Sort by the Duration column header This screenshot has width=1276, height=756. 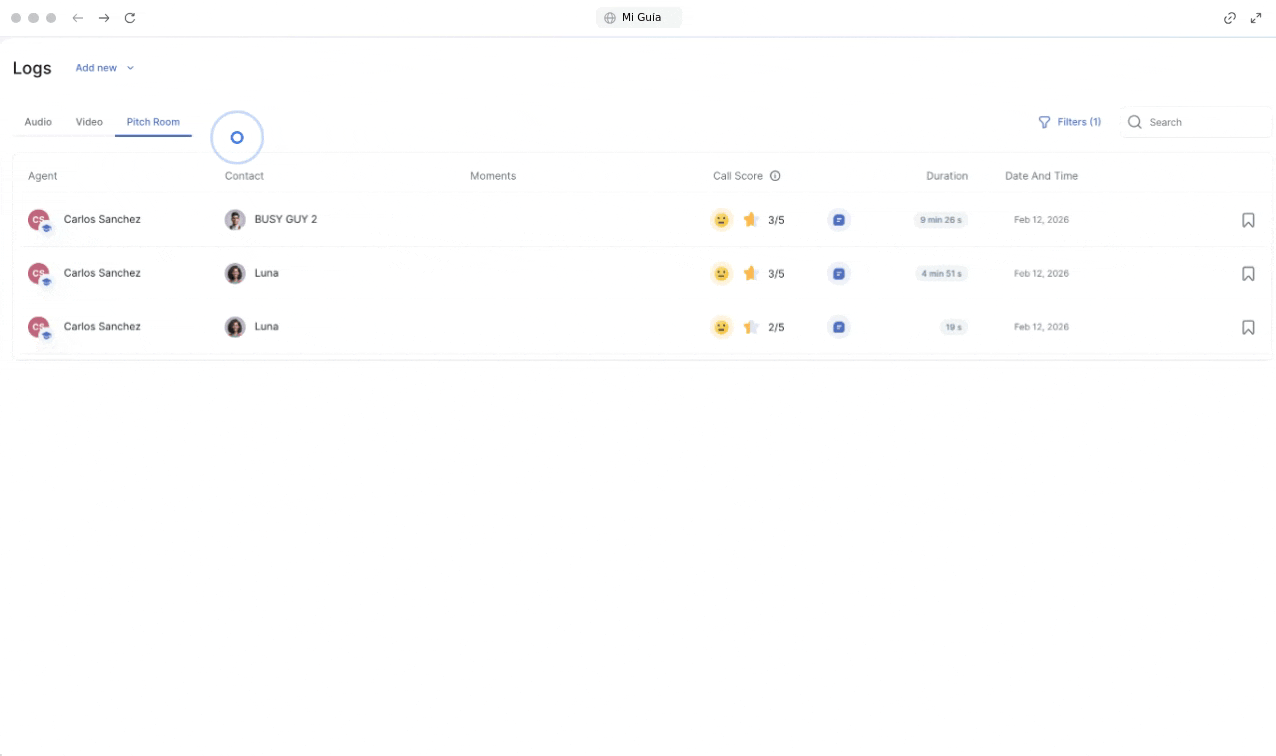coord(946,176)
